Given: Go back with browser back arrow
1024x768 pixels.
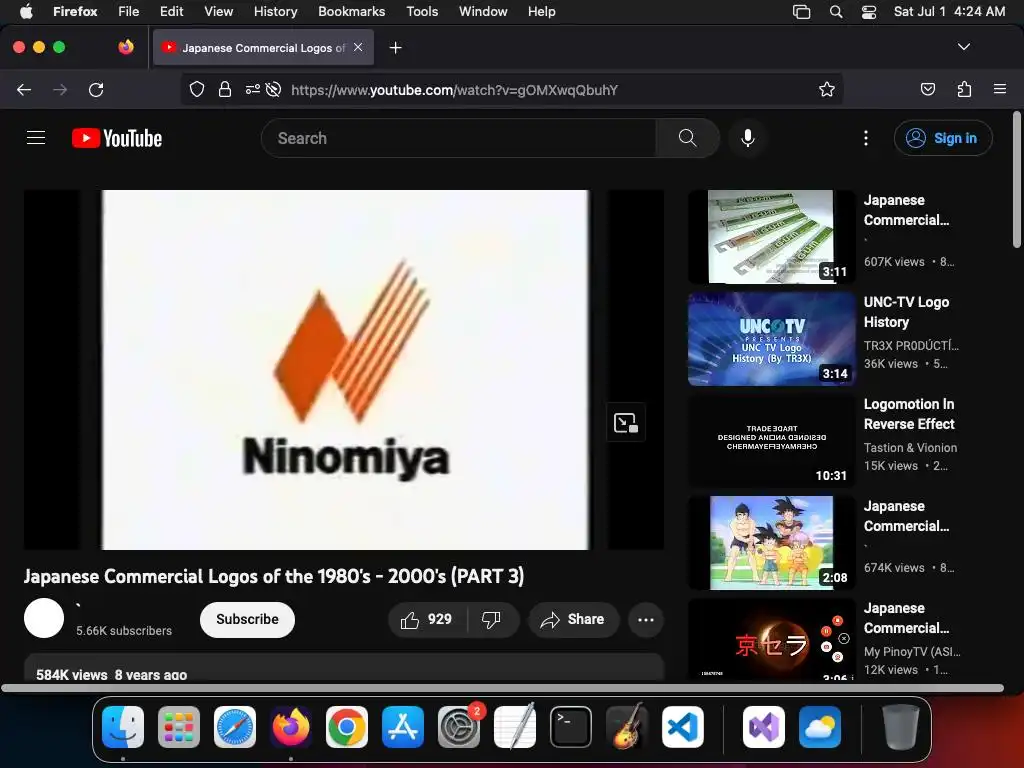Looking at the screenshot, I should (24, 89).
